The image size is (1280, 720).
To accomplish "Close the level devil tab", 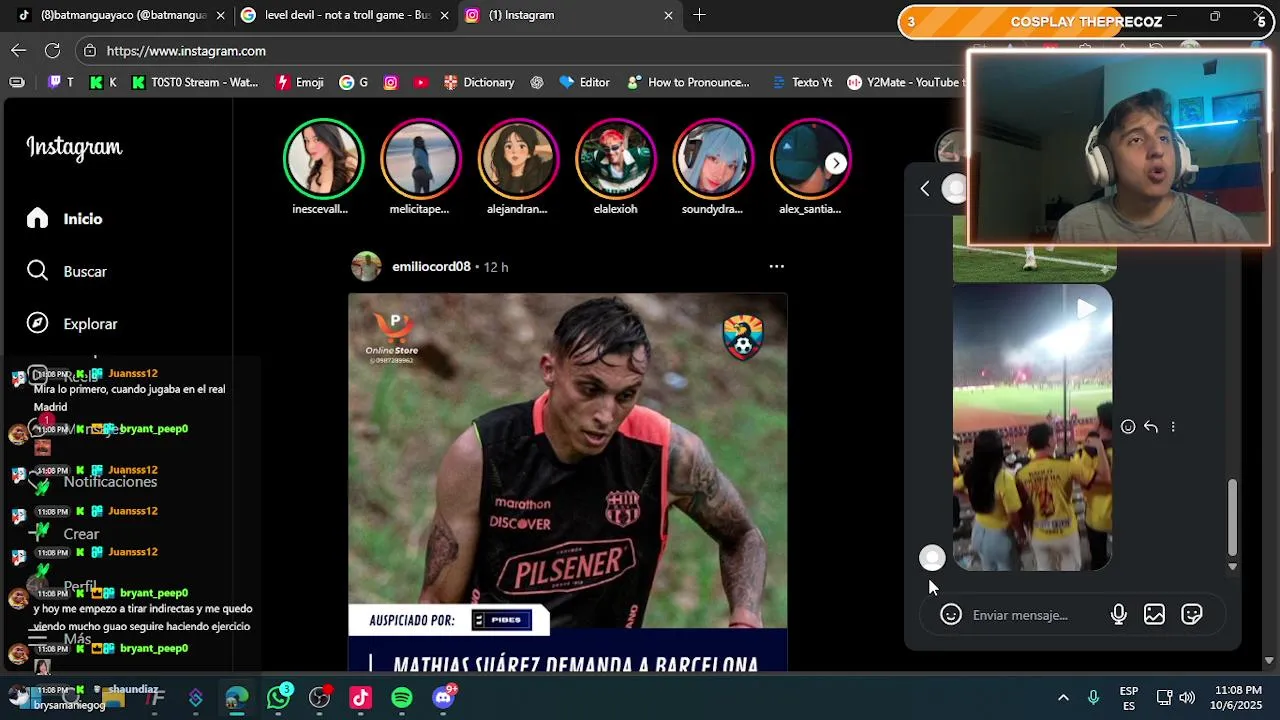I will (444, 15).
